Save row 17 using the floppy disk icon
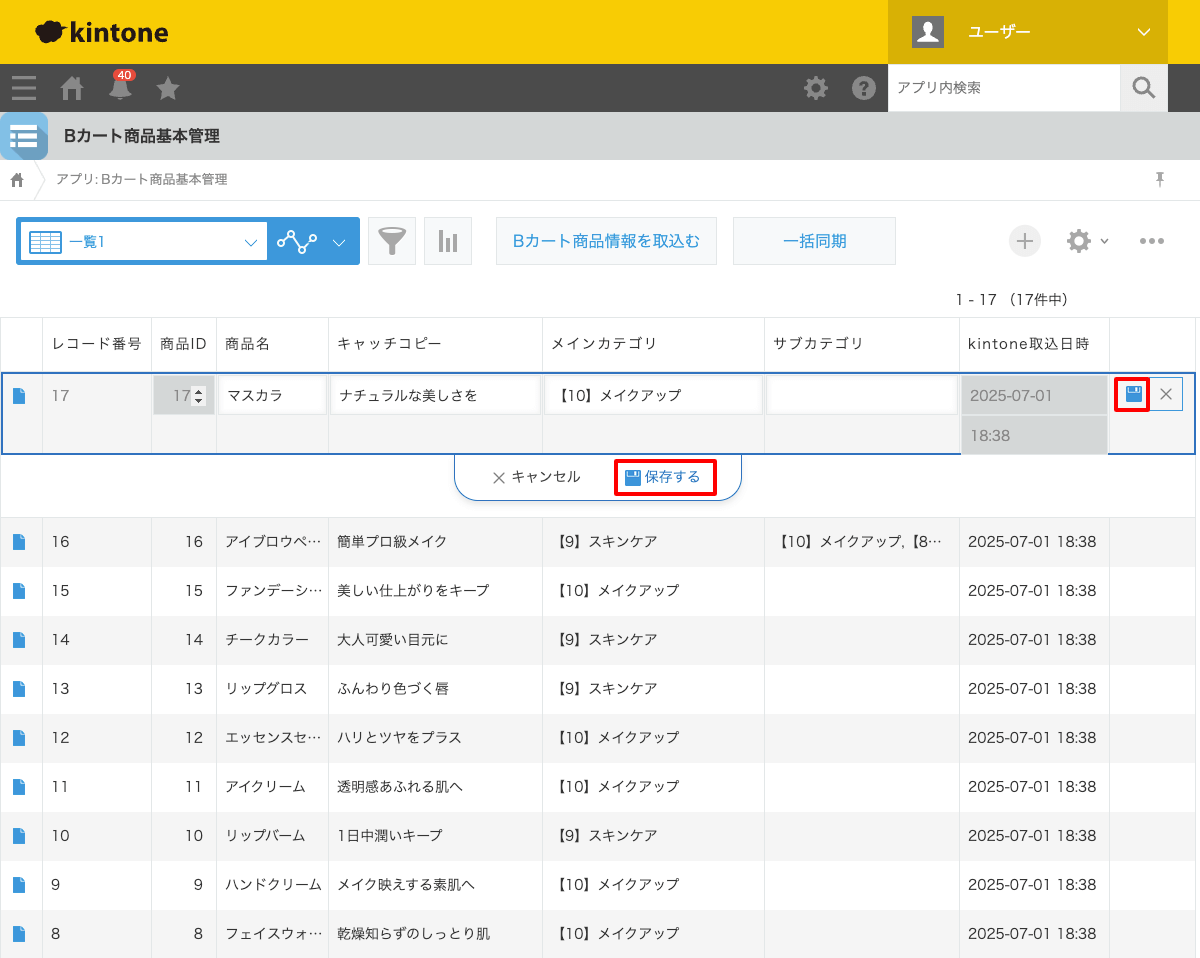 click(x=1132, y=394)
